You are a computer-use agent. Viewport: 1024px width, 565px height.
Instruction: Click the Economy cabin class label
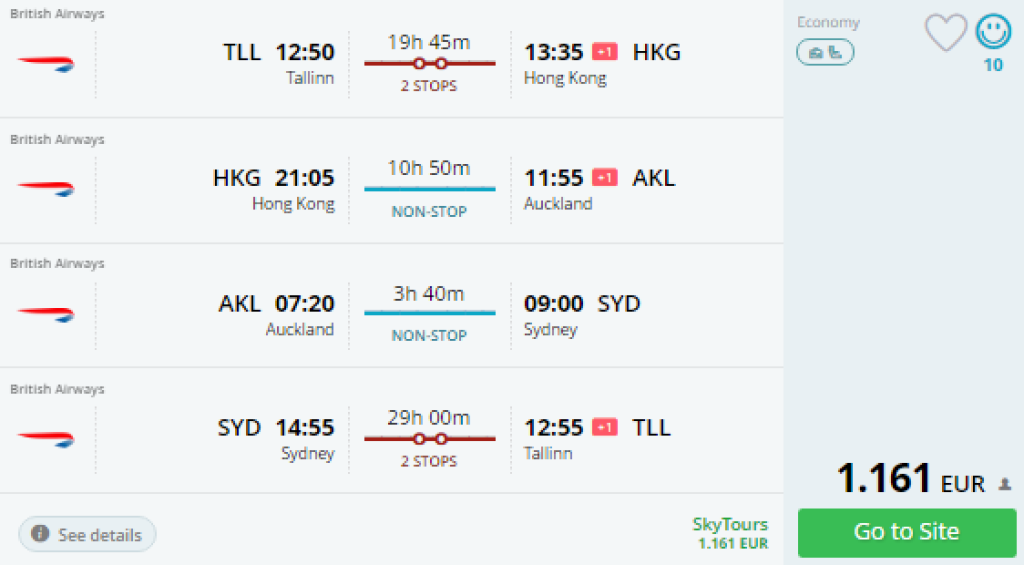[828, 22]
